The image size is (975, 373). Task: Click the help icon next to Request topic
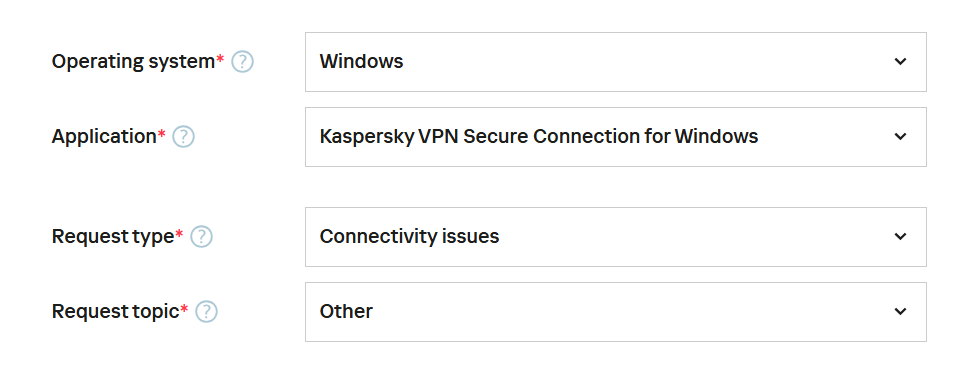point(206,311)
